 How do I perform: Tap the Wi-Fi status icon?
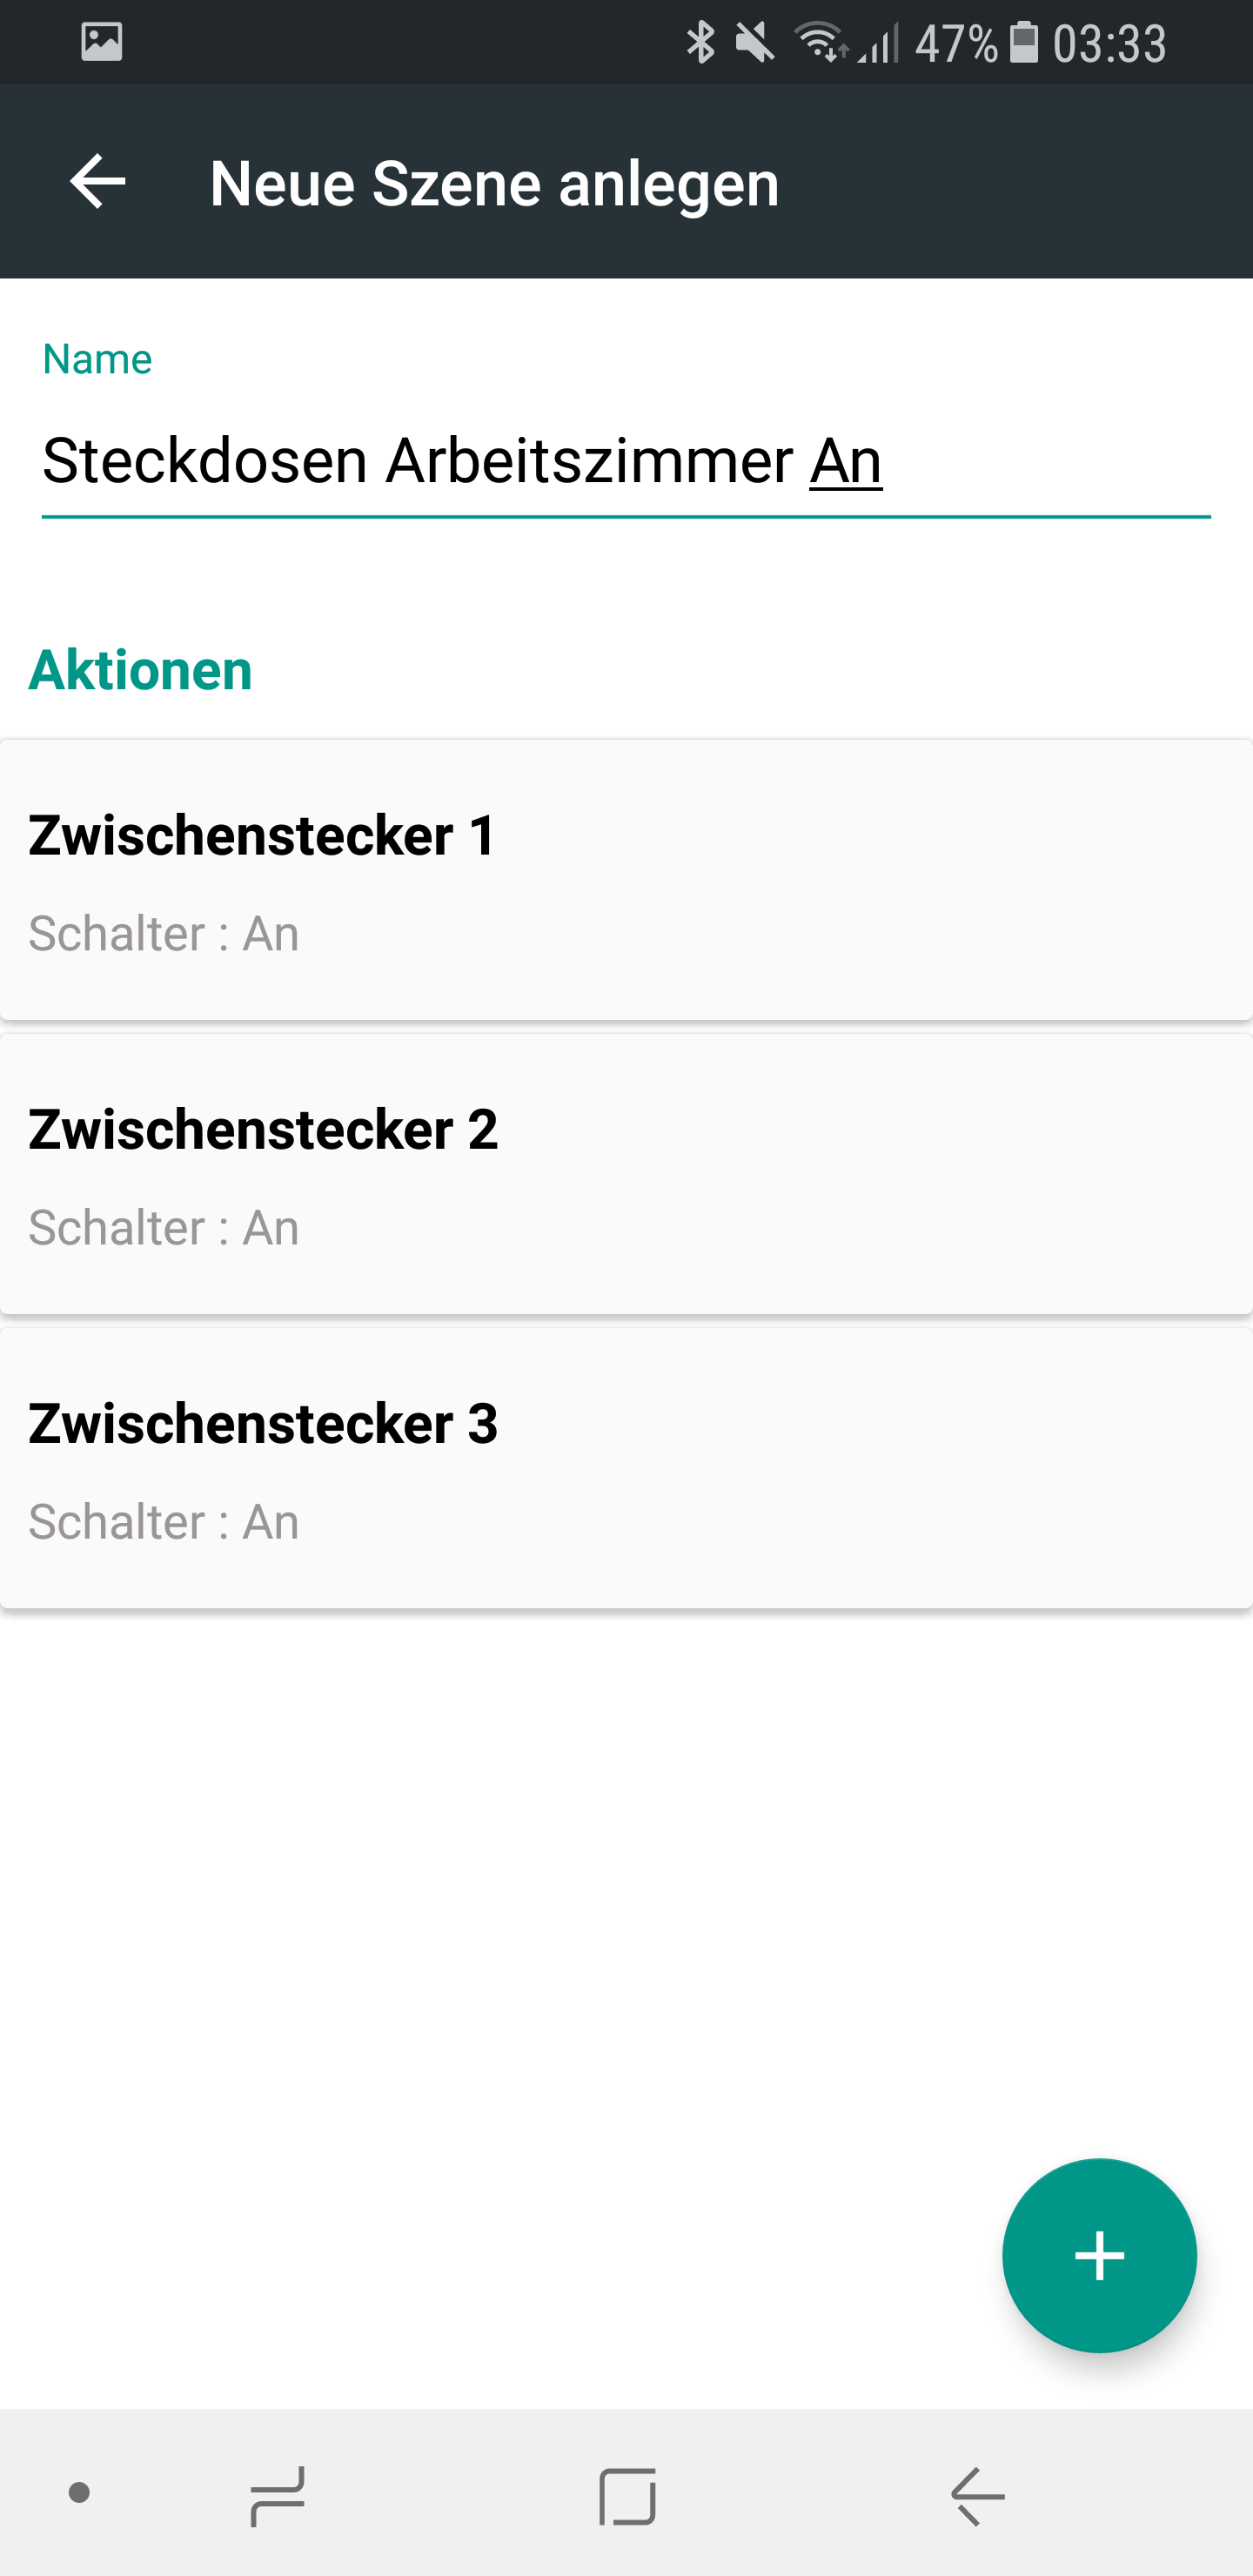point(820,43)
